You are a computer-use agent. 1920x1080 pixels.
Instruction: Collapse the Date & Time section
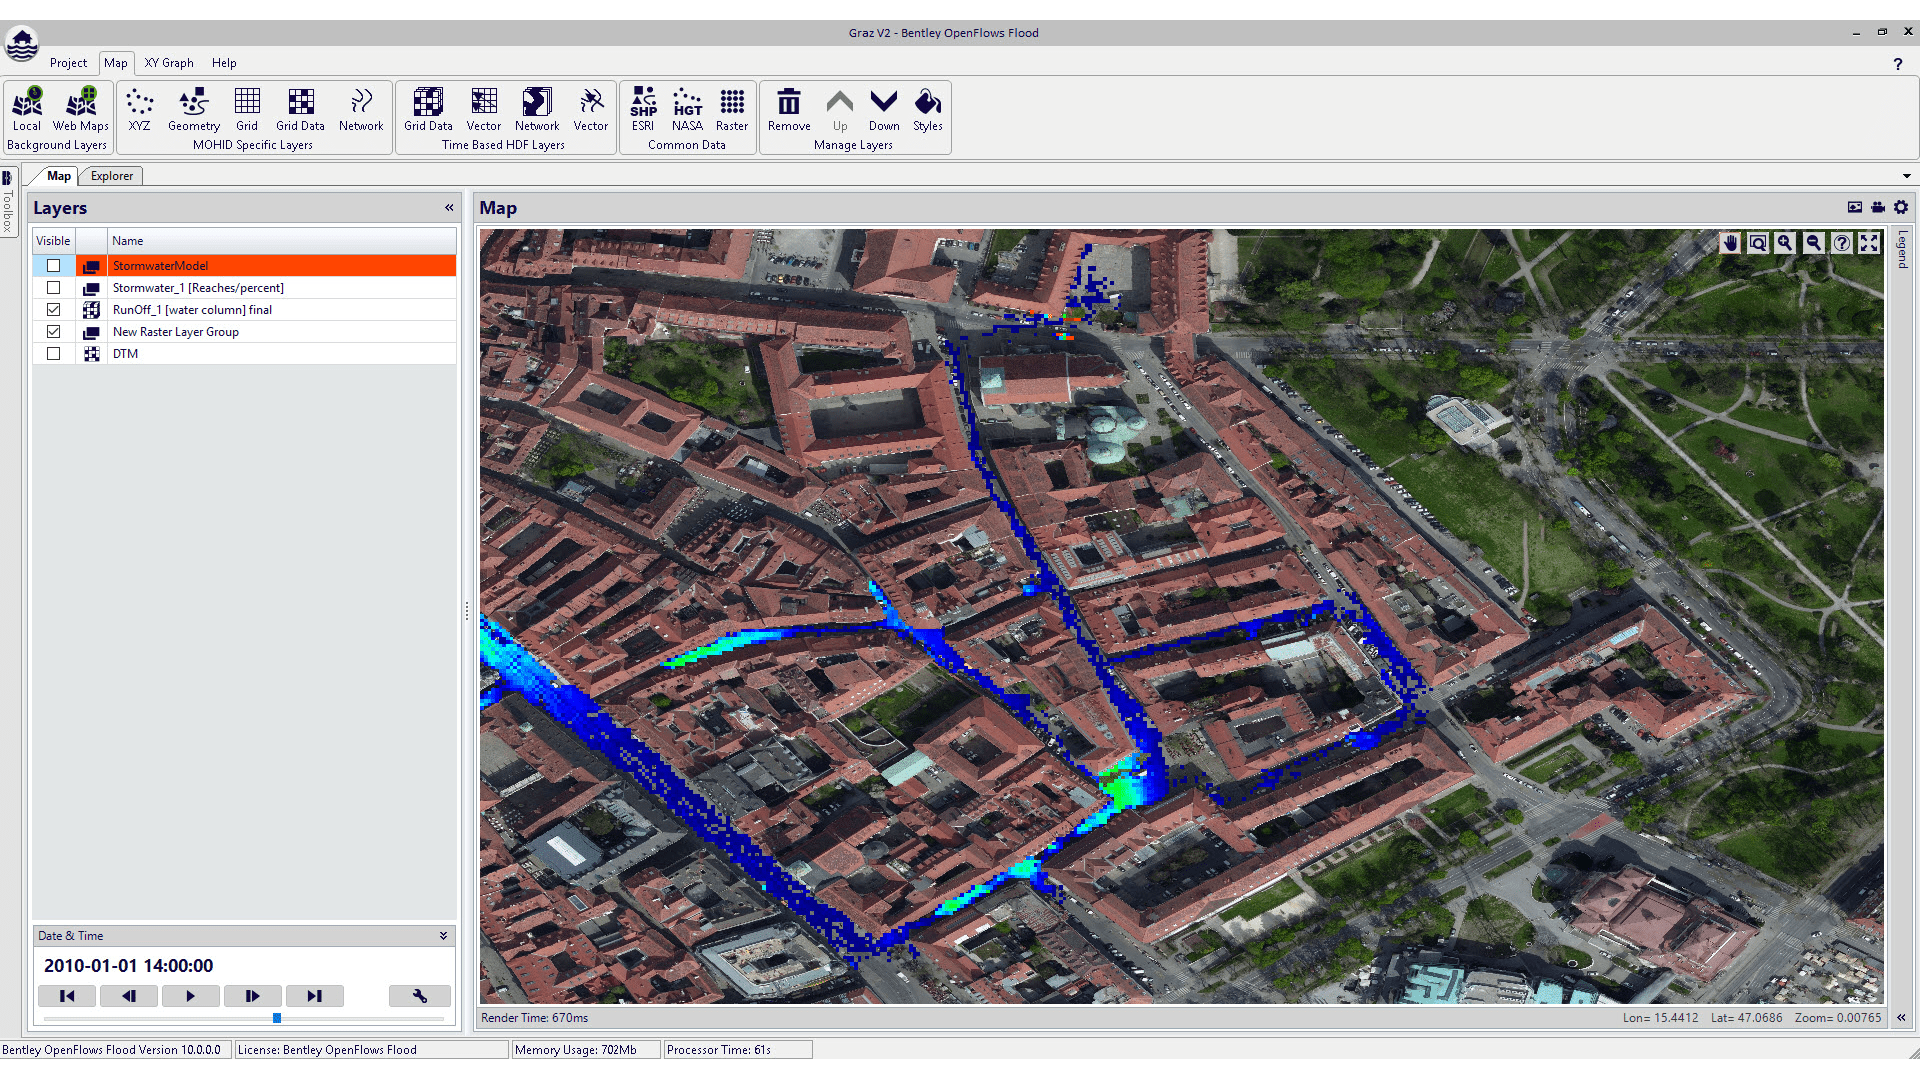coord(443,936)
